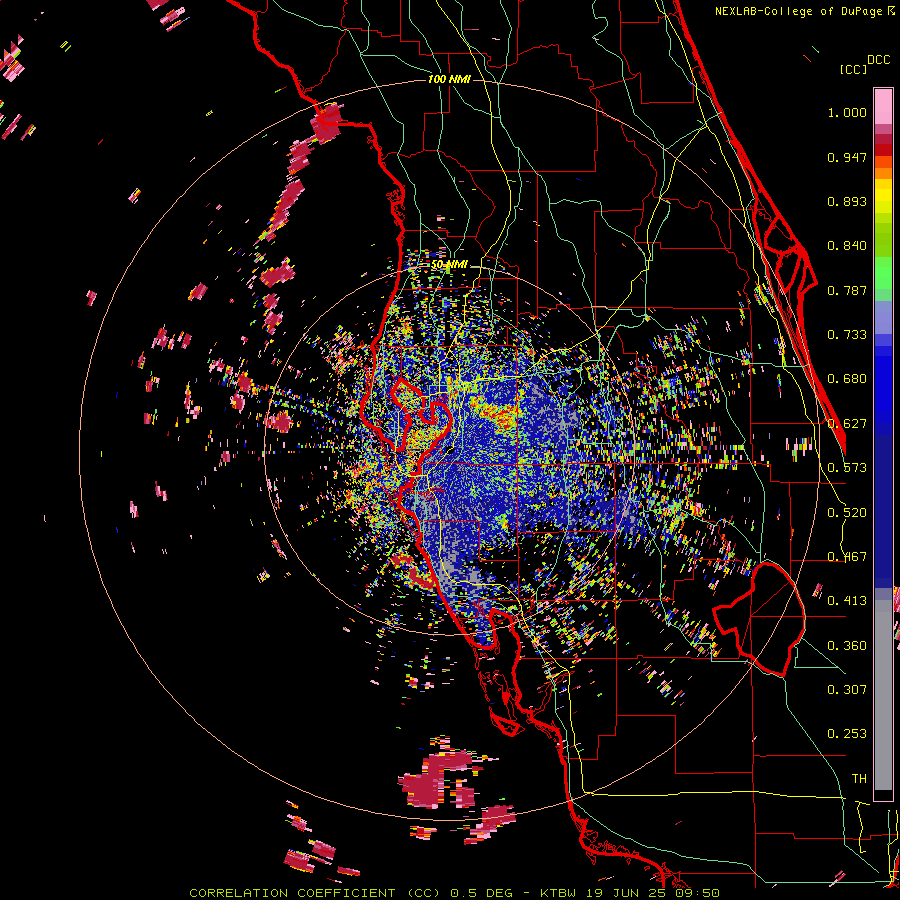Click the 0.893 color scale value
The height and width of the screenshot is (900, 900).
[x=847, y=201]
